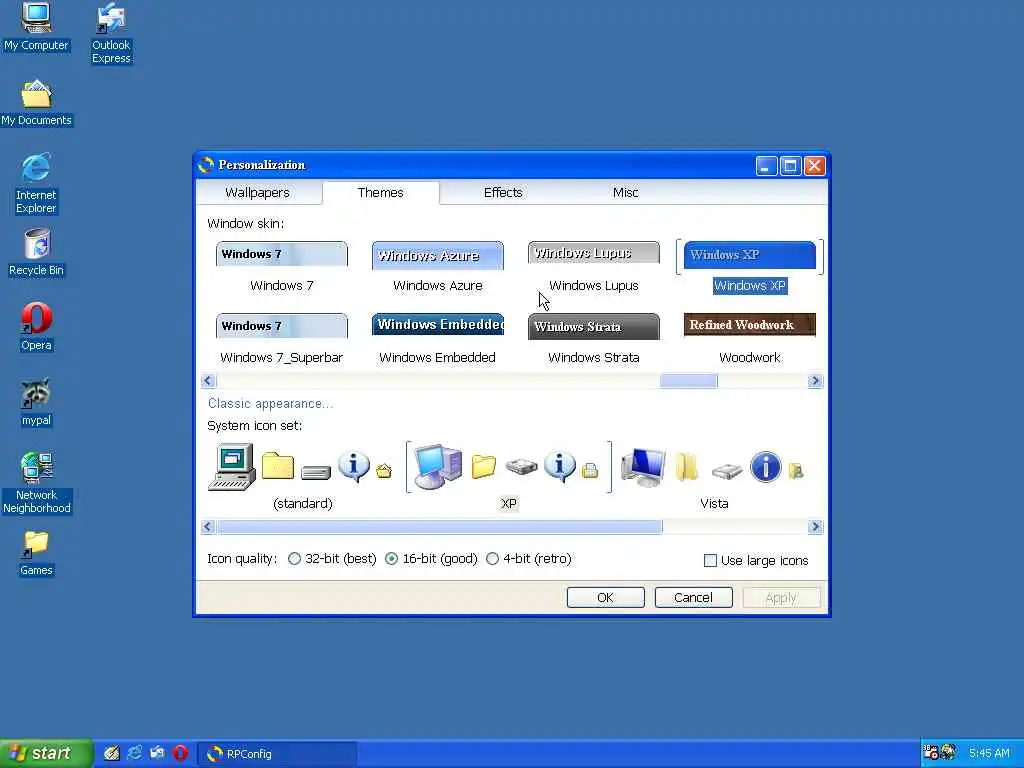Select 16-bit (good) icon quality
This screenshot has height=768, width=1024.
[431, 559]
